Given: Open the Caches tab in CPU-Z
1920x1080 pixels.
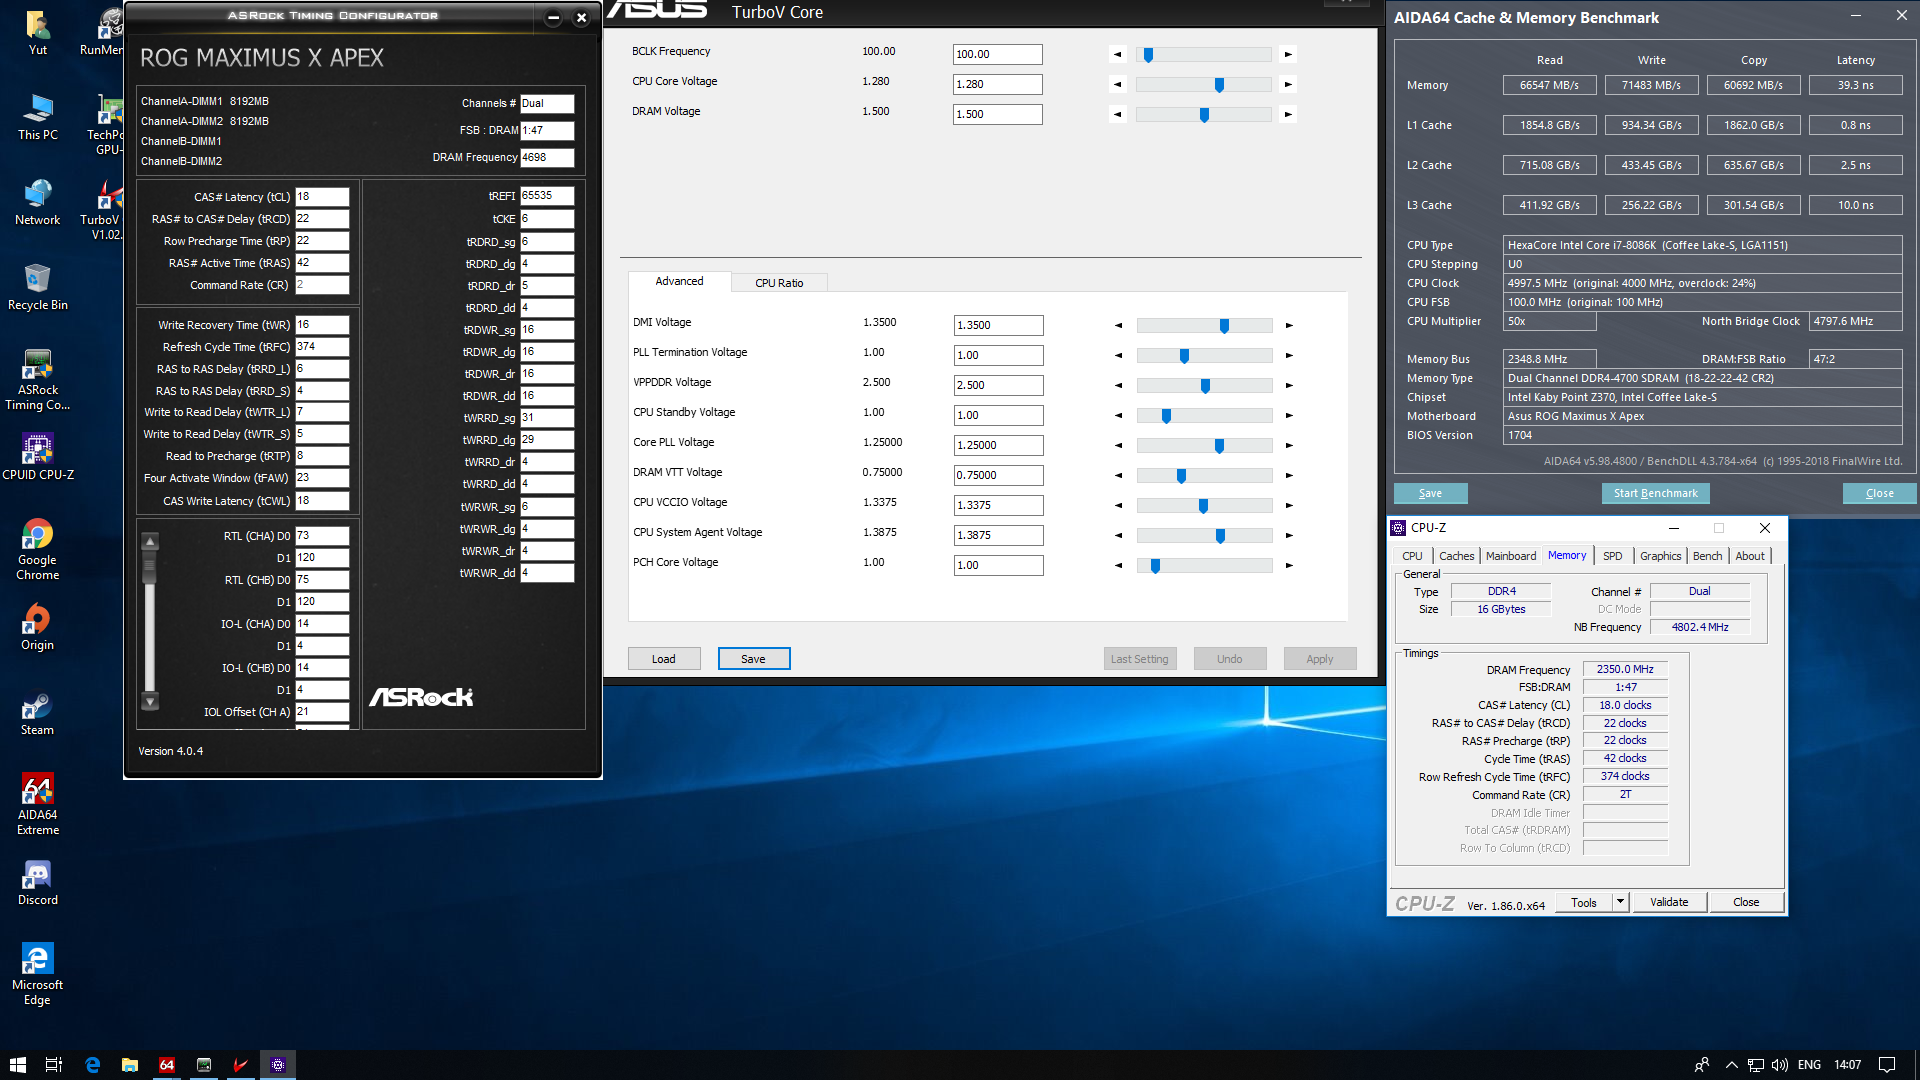Looking at the screenshot, I should (x=1456, y=556).
